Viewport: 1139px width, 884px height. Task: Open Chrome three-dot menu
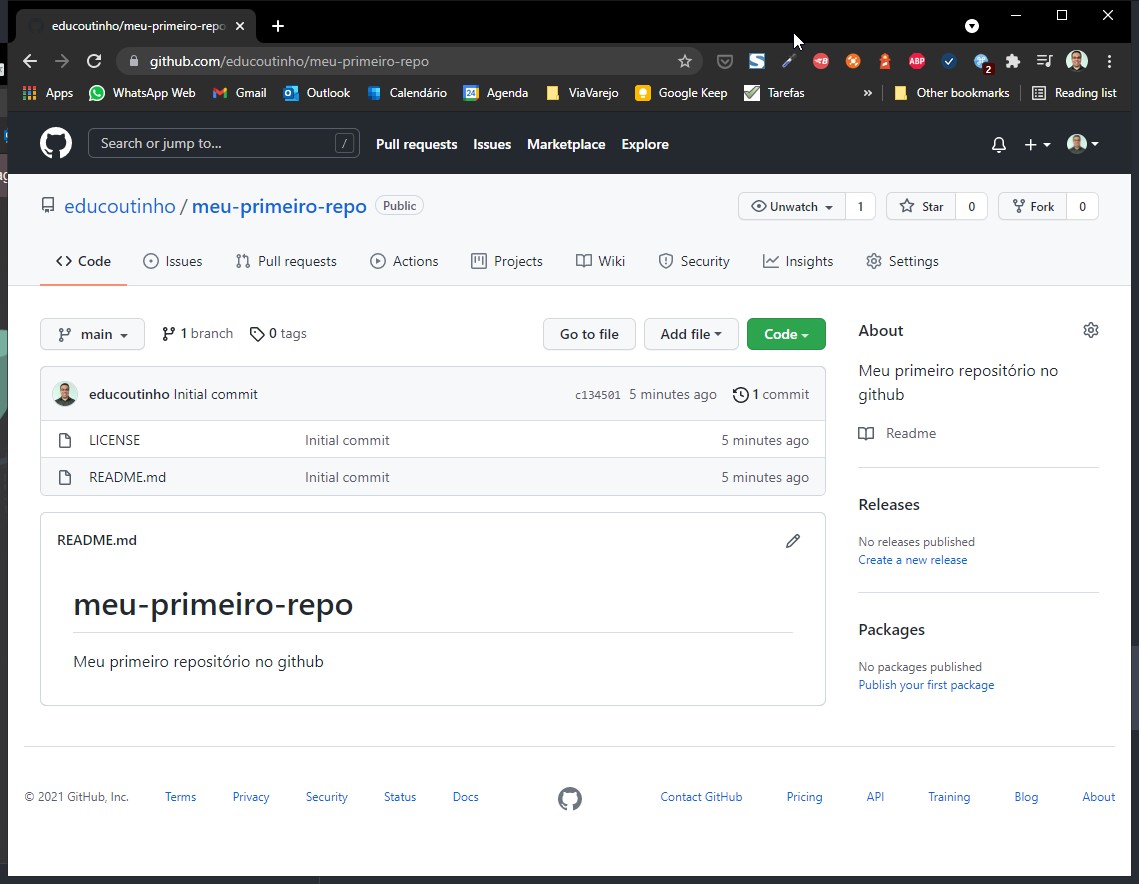[x=1109, y=61]
